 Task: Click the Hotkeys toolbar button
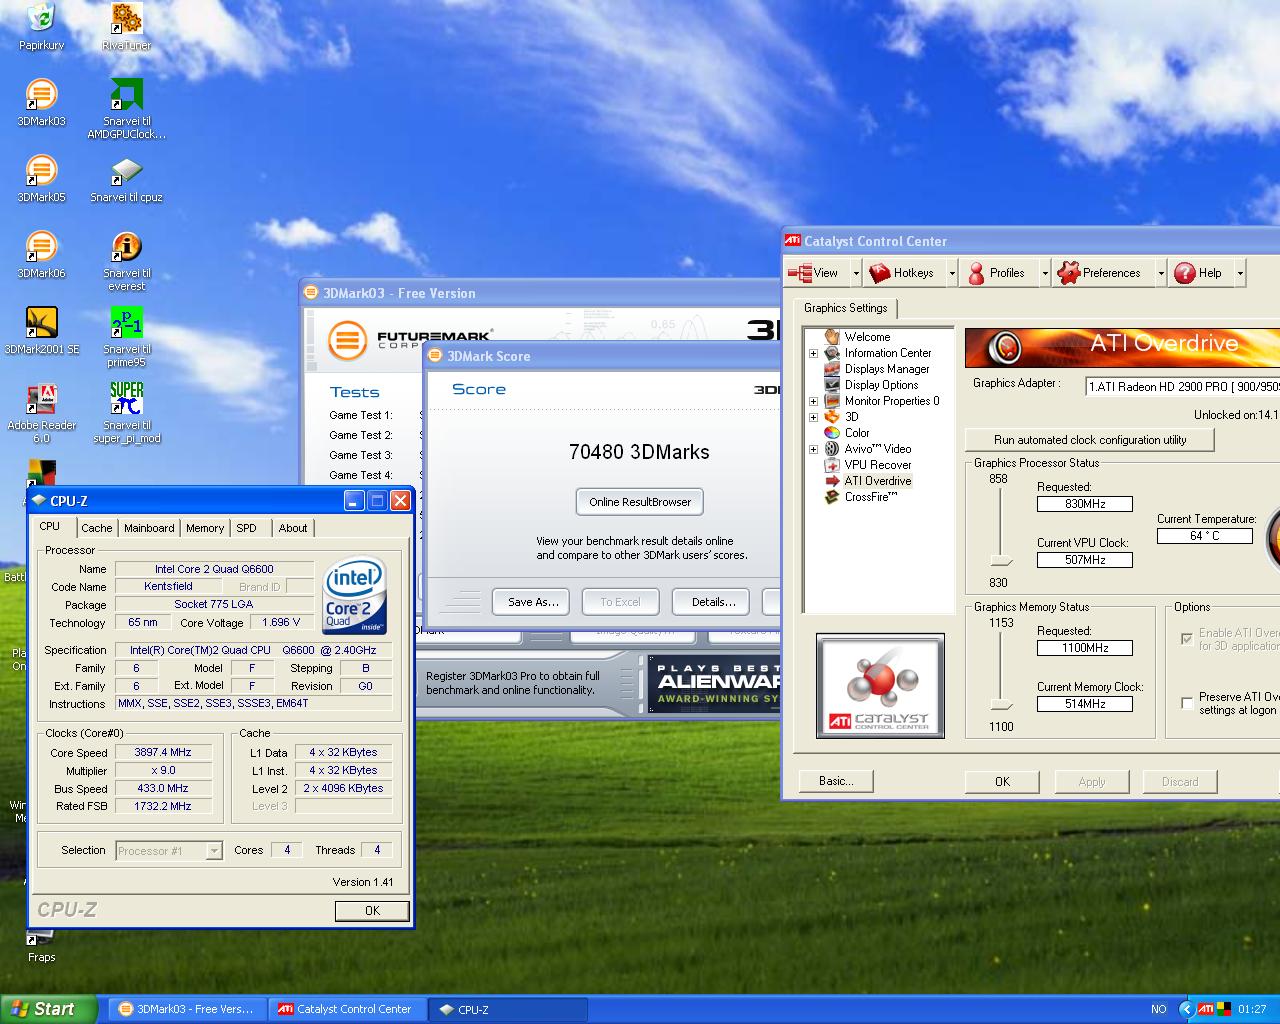click(902, 273)
